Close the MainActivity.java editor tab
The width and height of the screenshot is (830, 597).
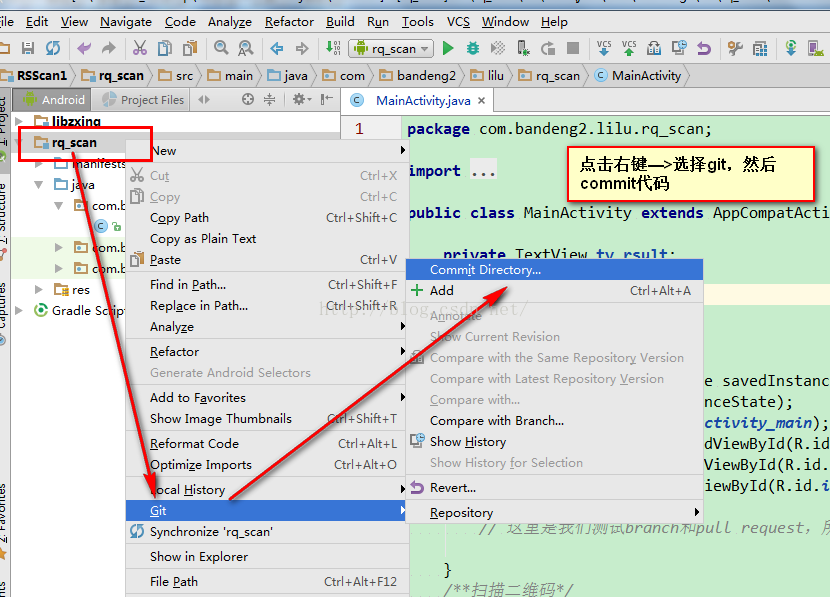tap(482, 101)
